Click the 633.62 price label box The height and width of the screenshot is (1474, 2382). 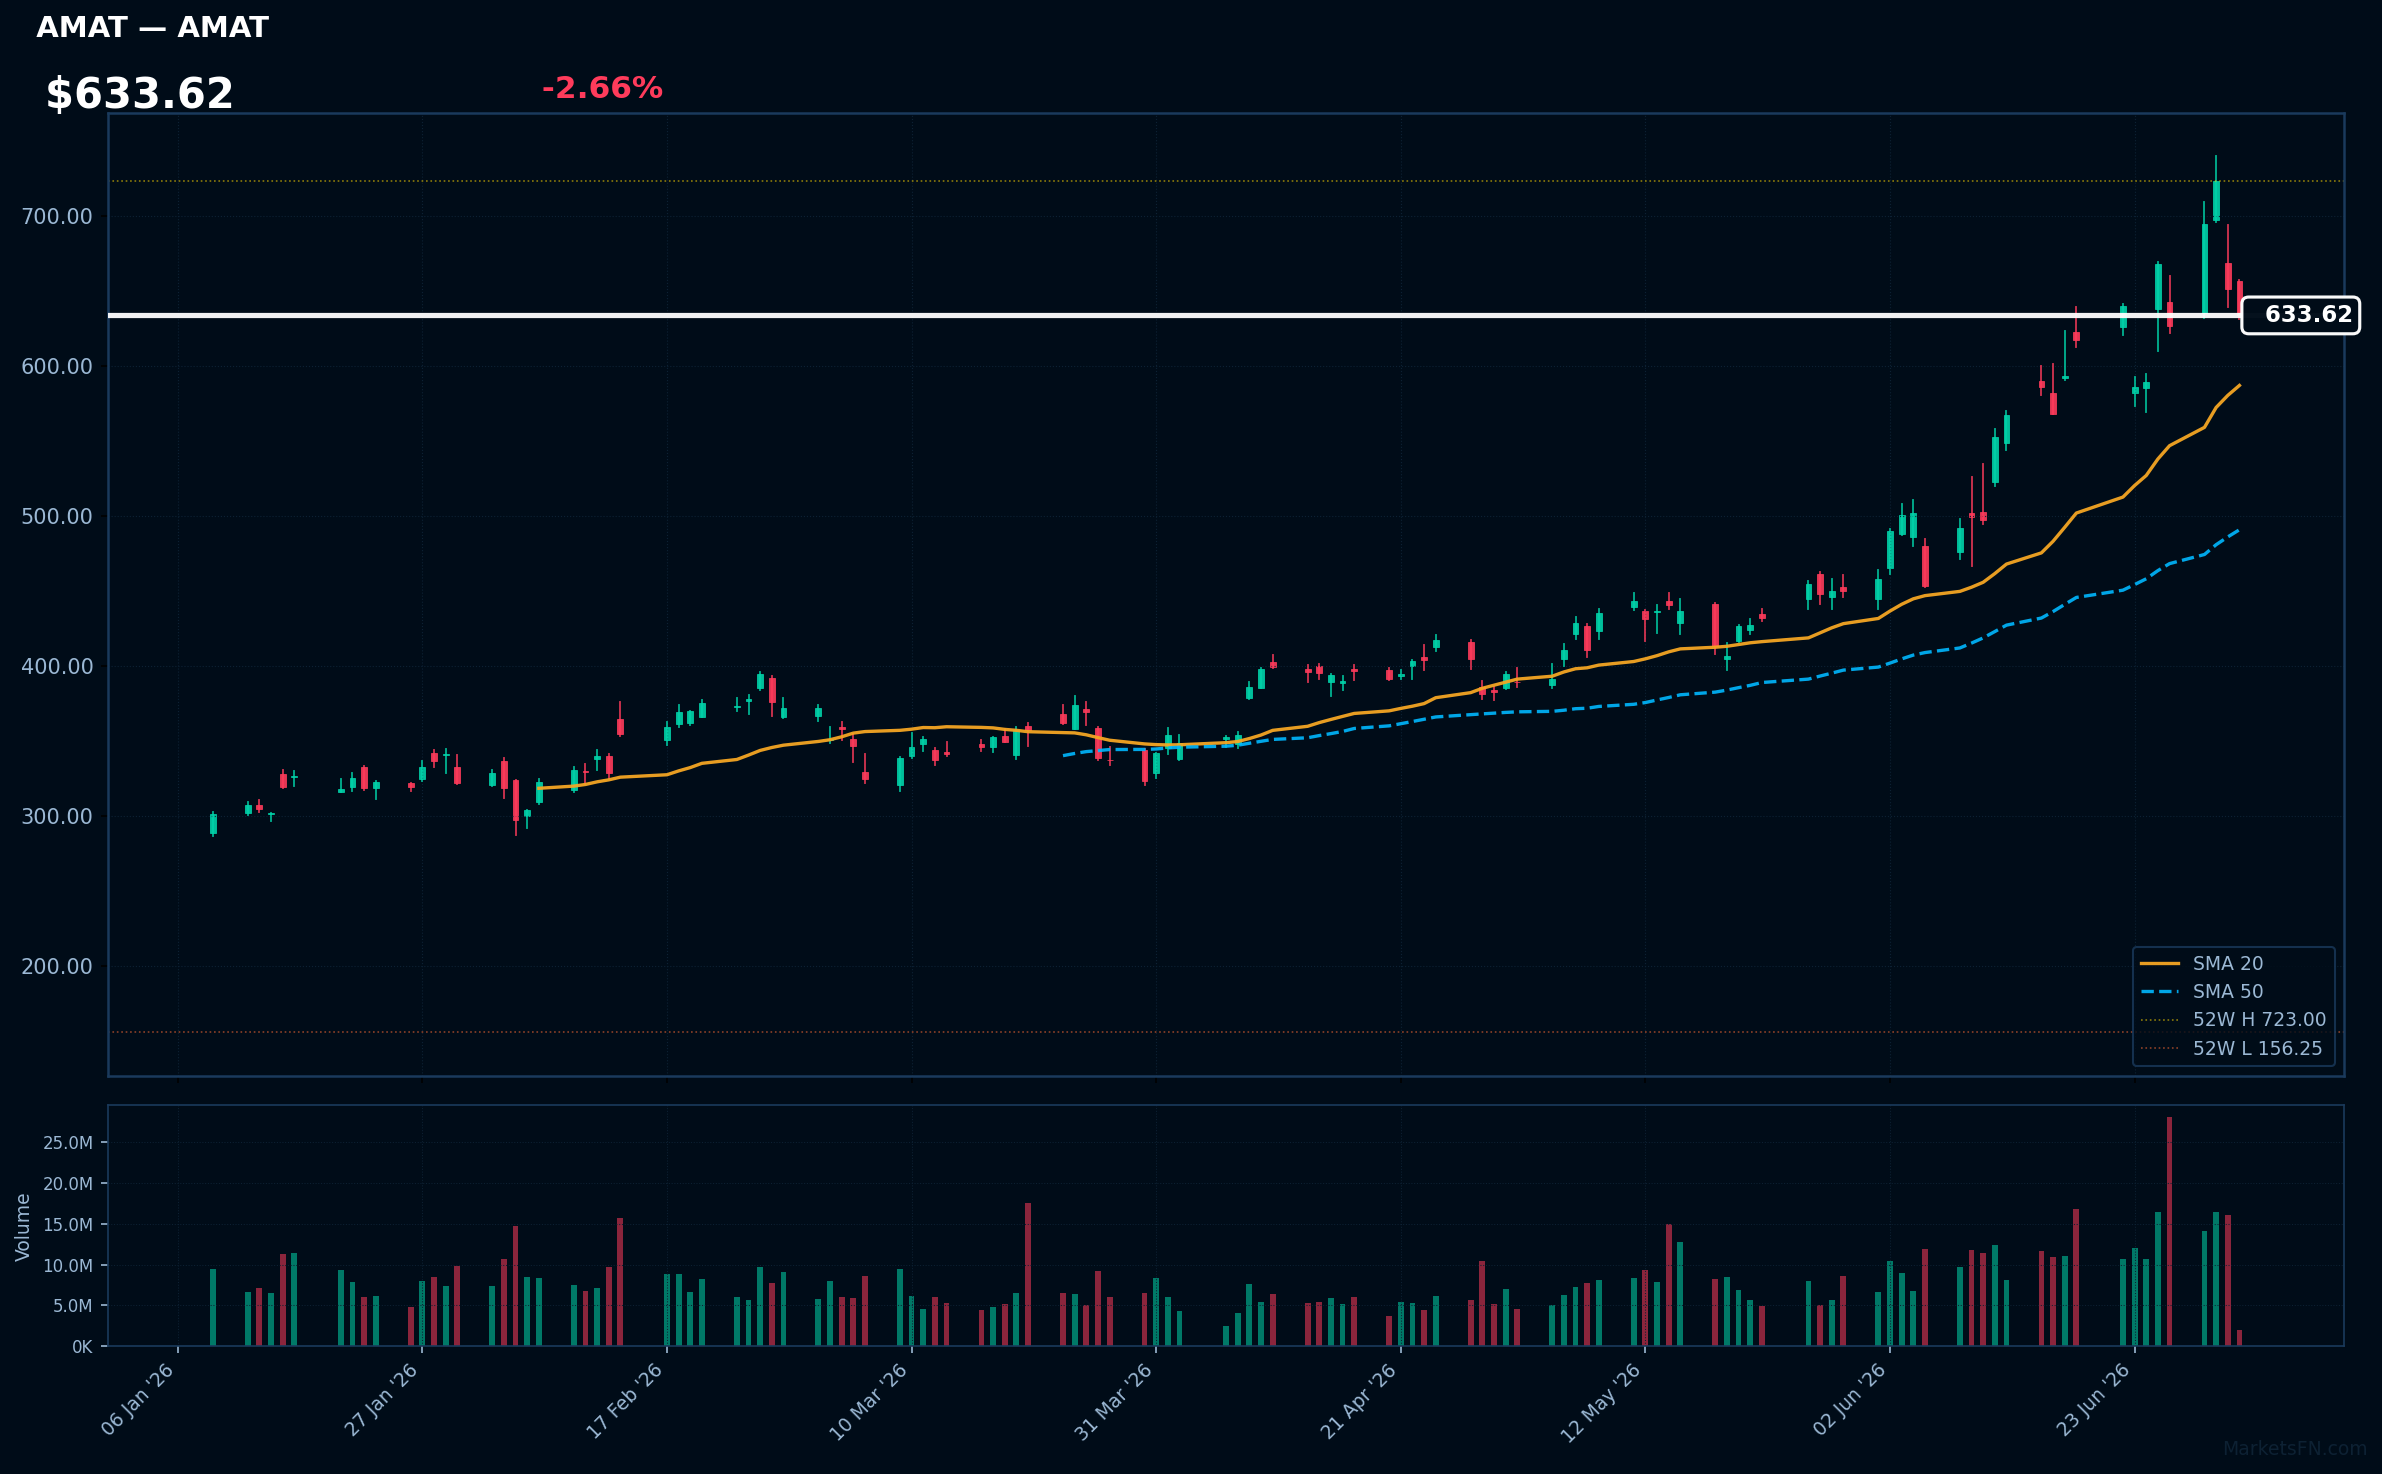2300,315
